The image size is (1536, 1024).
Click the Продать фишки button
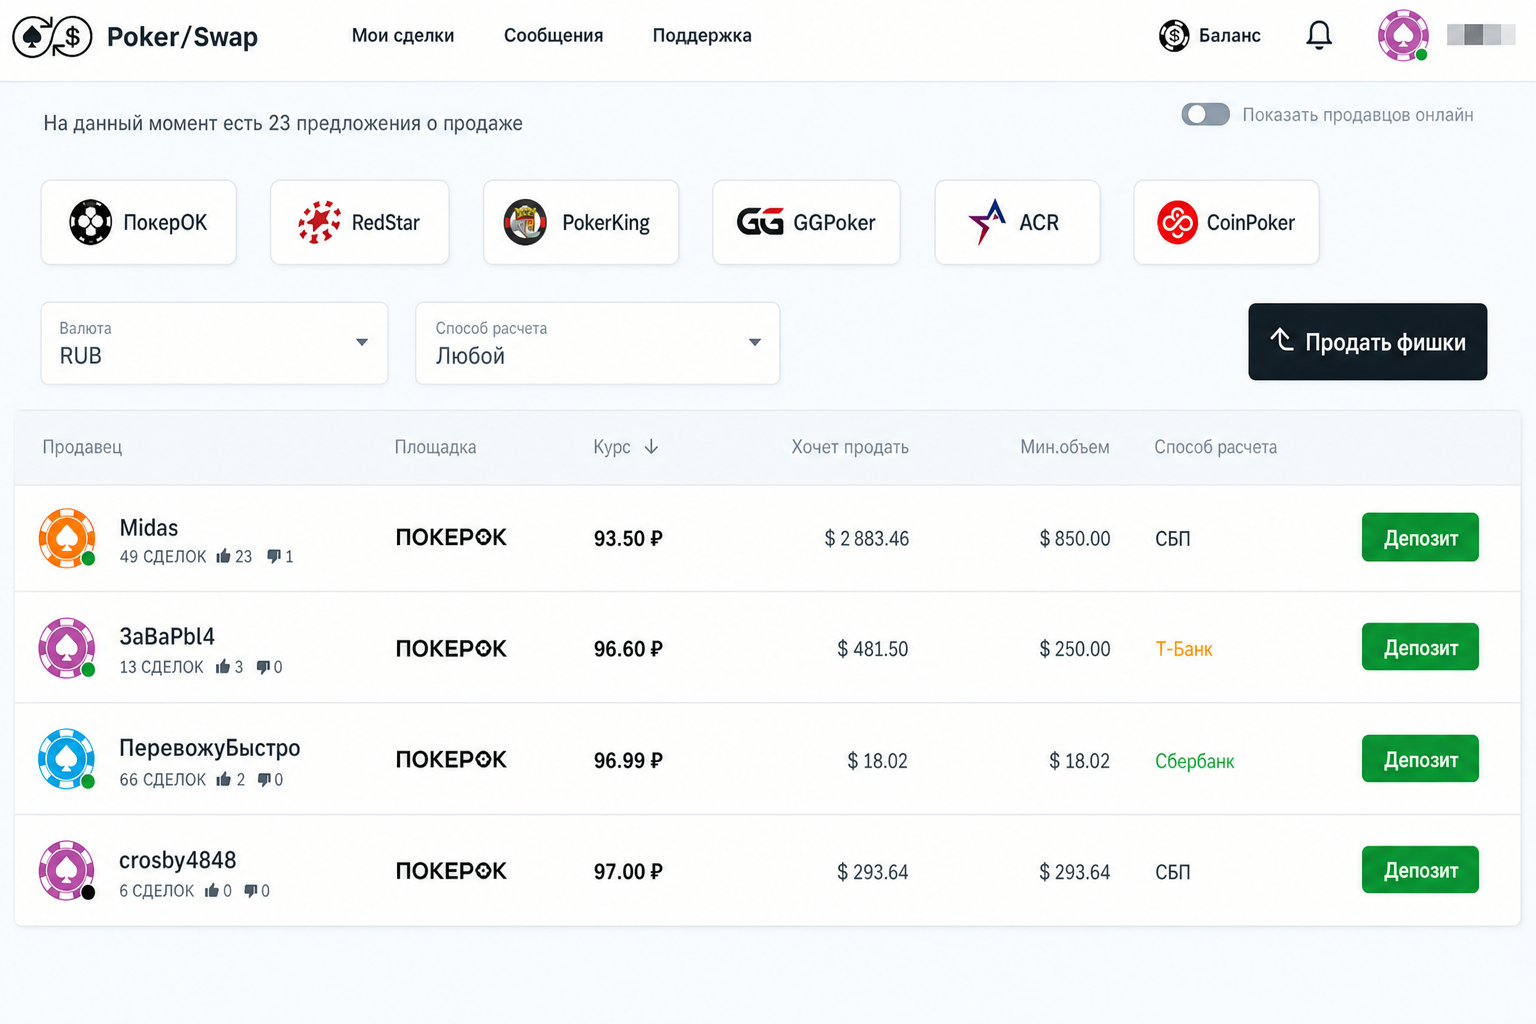tap(1367, 342)
